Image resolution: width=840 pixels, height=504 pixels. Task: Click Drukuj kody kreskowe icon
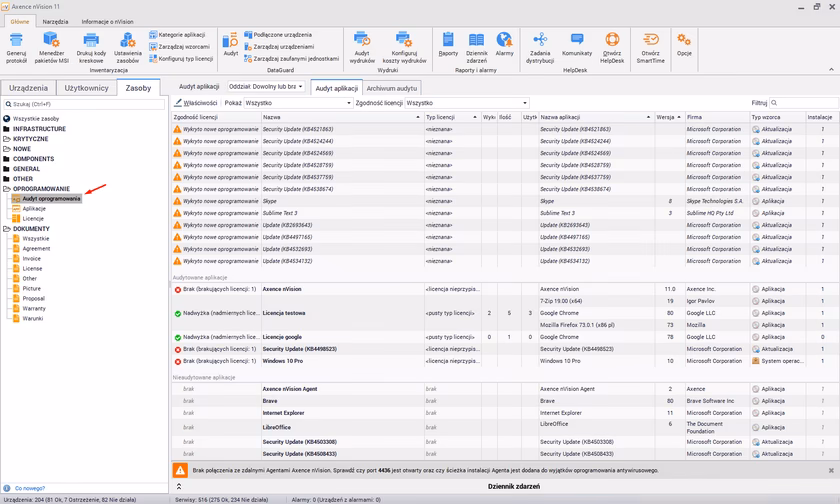pos(90,41)
